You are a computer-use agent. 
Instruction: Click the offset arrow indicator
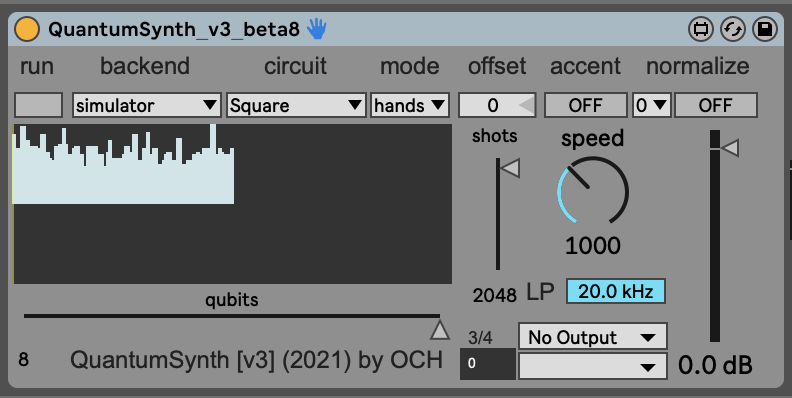pyautogui.click(x=526, y=106)
